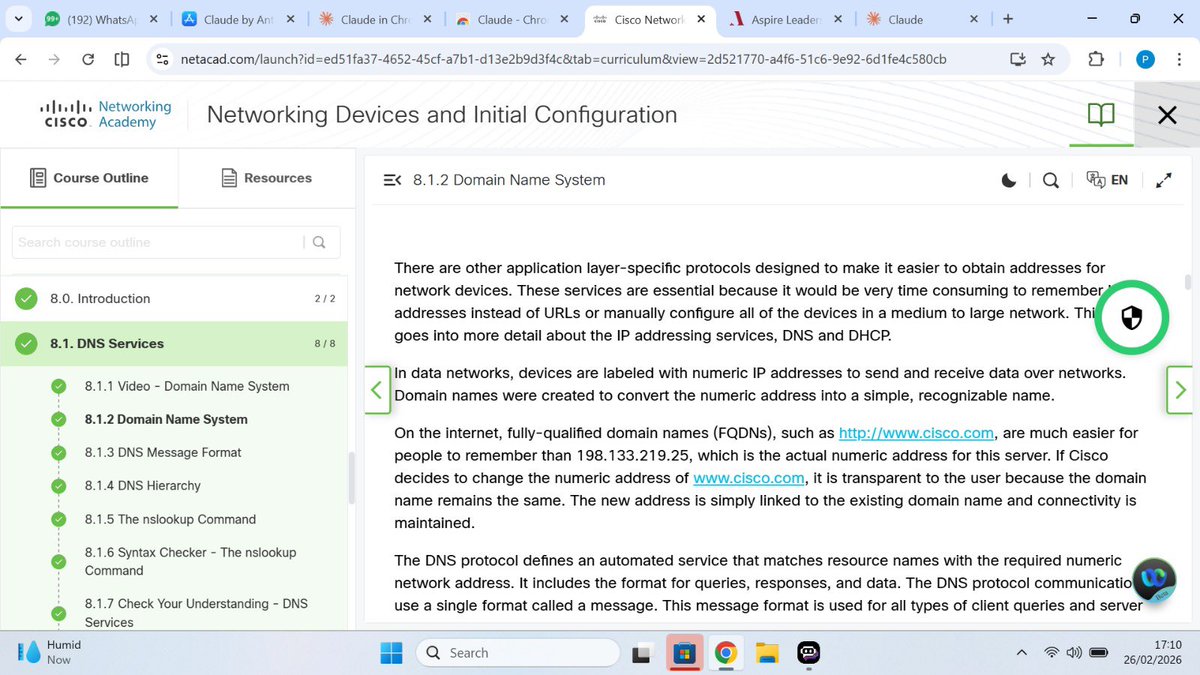Open a new browser tab
The image size is (1200, 675).
click(1007, 19)
